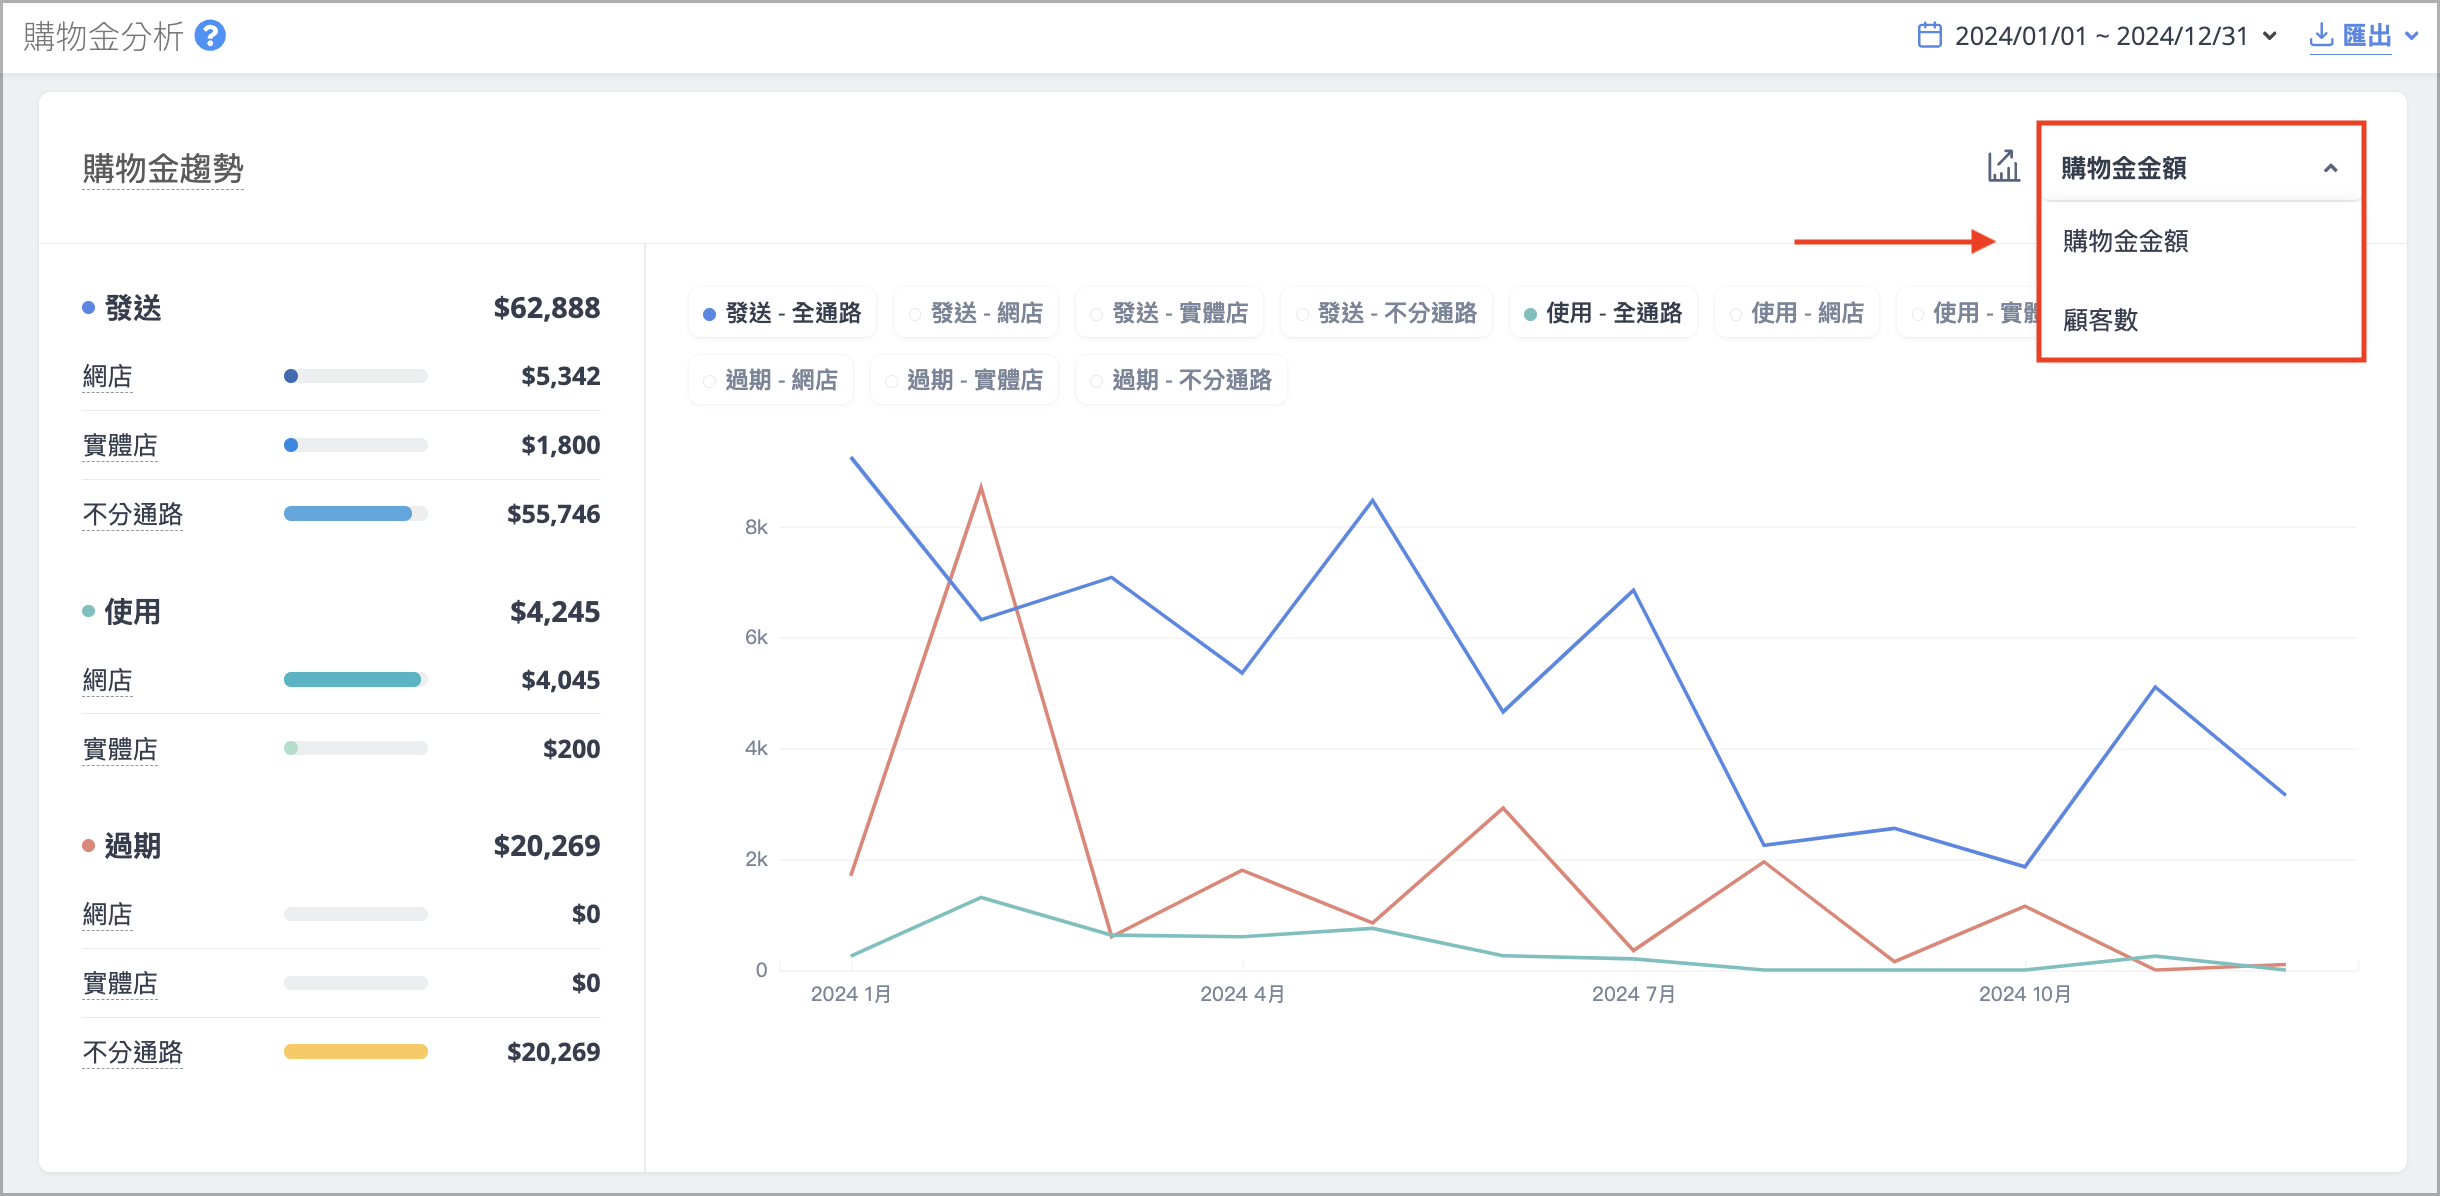Viewport: 2440px width, 1196px height.
Task: Click the 發送 不分通路 progress bar
Action: coord(356,514)
